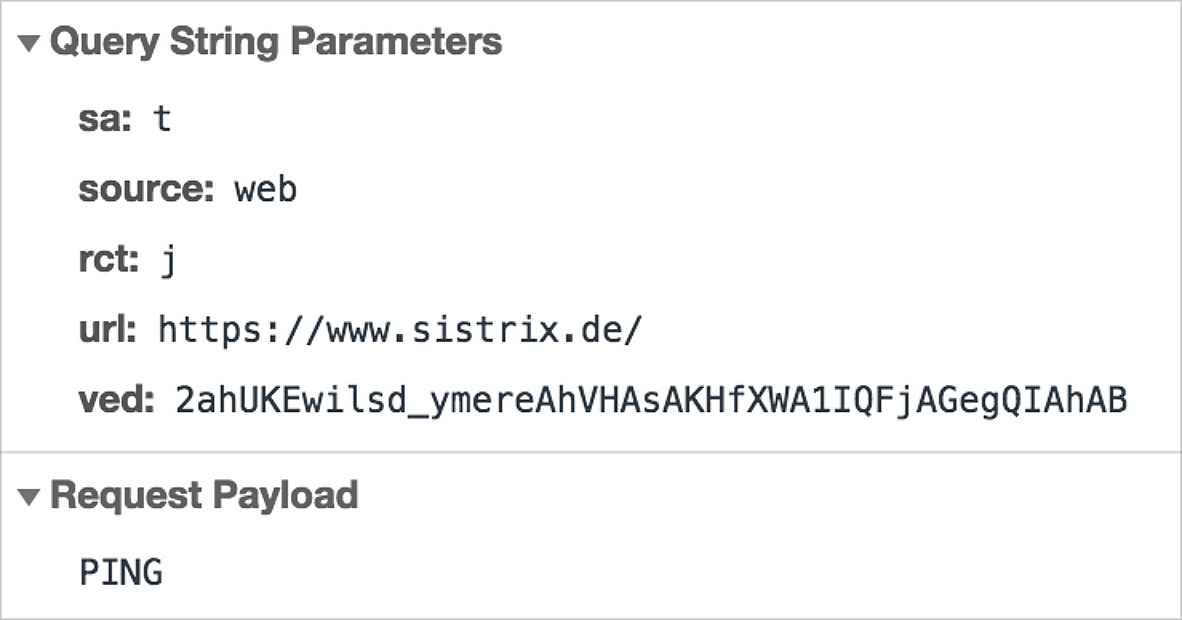Click the divider line above Request Payload

pos(590,452)
